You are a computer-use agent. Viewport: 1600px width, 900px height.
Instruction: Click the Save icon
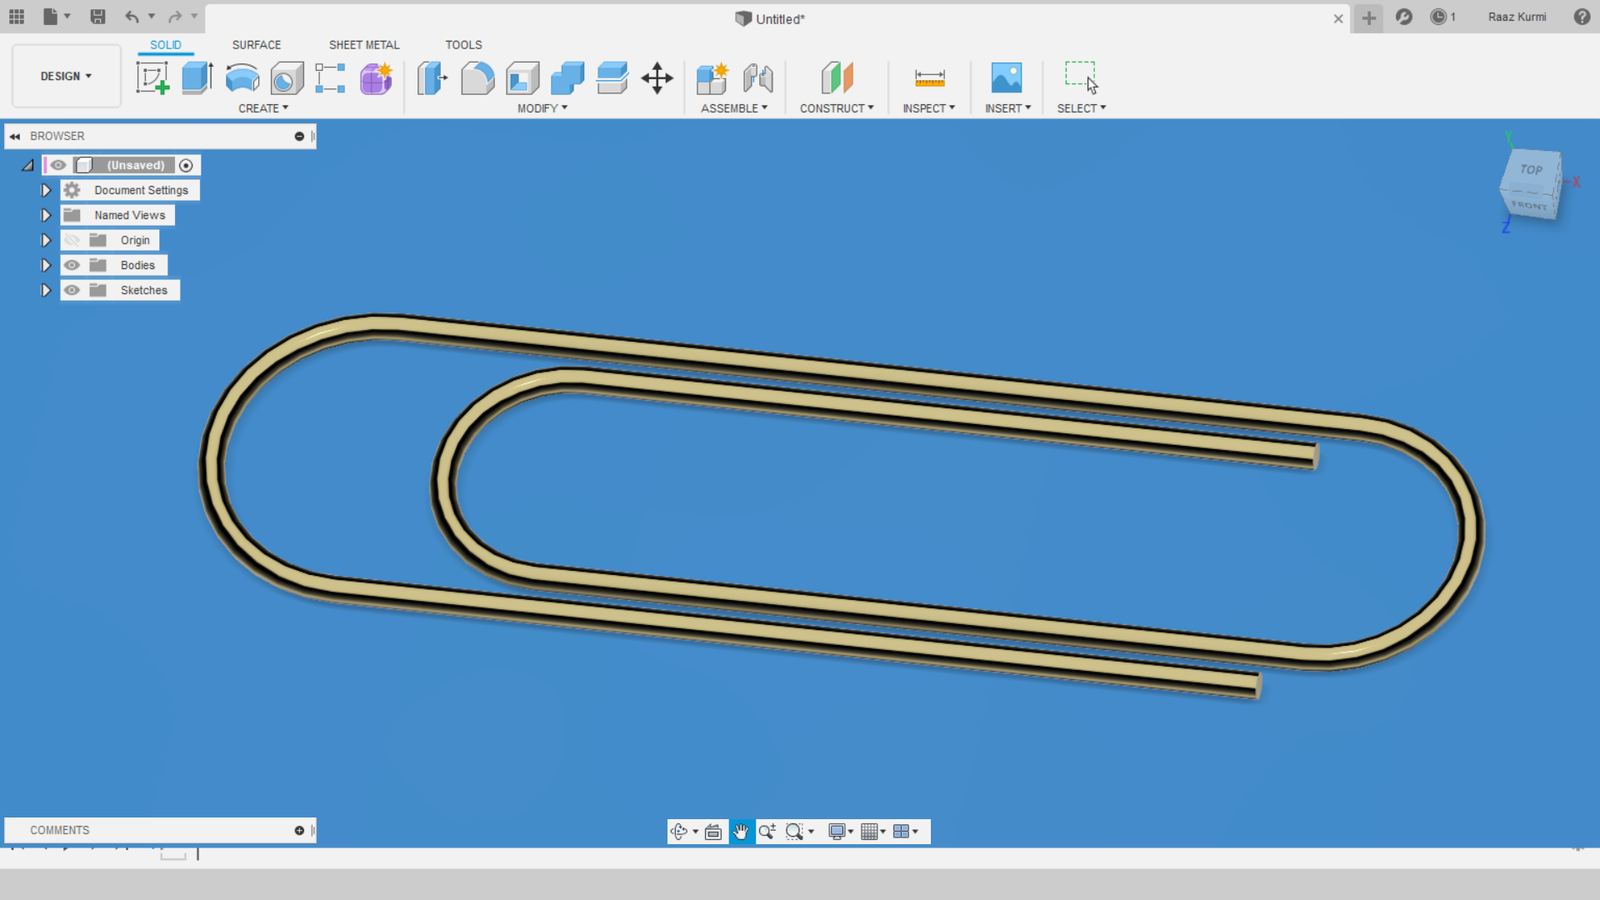98,17
